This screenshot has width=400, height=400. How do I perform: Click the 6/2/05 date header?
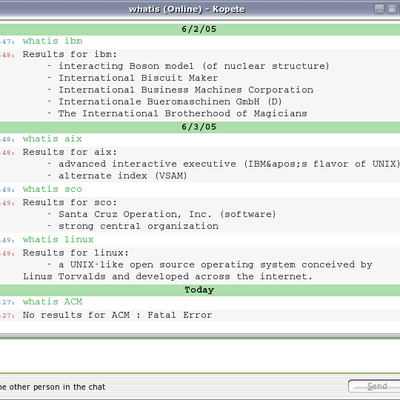click(199, 29)
